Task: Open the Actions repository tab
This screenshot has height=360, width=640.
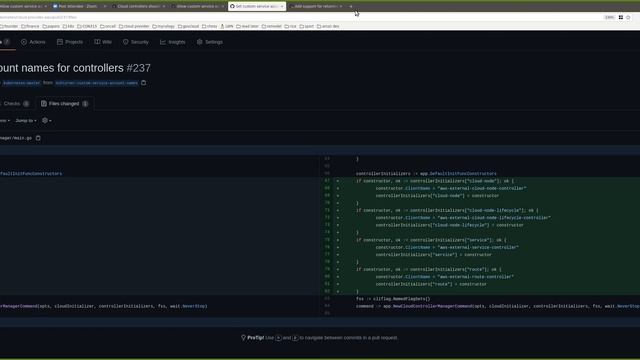Action: (33, 42)
